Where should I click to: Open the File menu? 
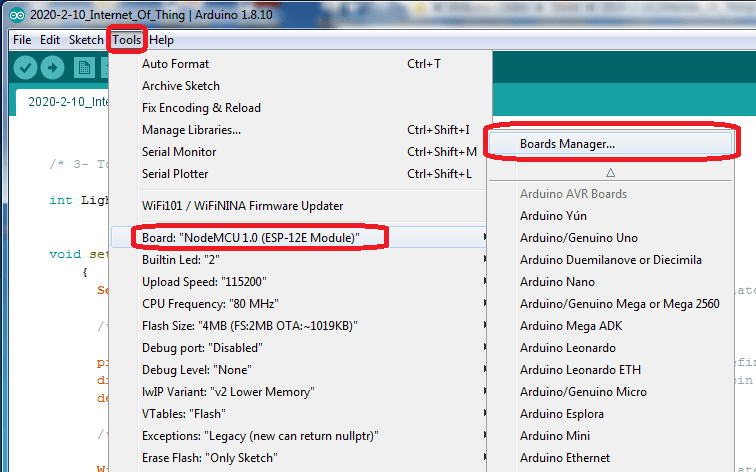(x=22, y=40)
